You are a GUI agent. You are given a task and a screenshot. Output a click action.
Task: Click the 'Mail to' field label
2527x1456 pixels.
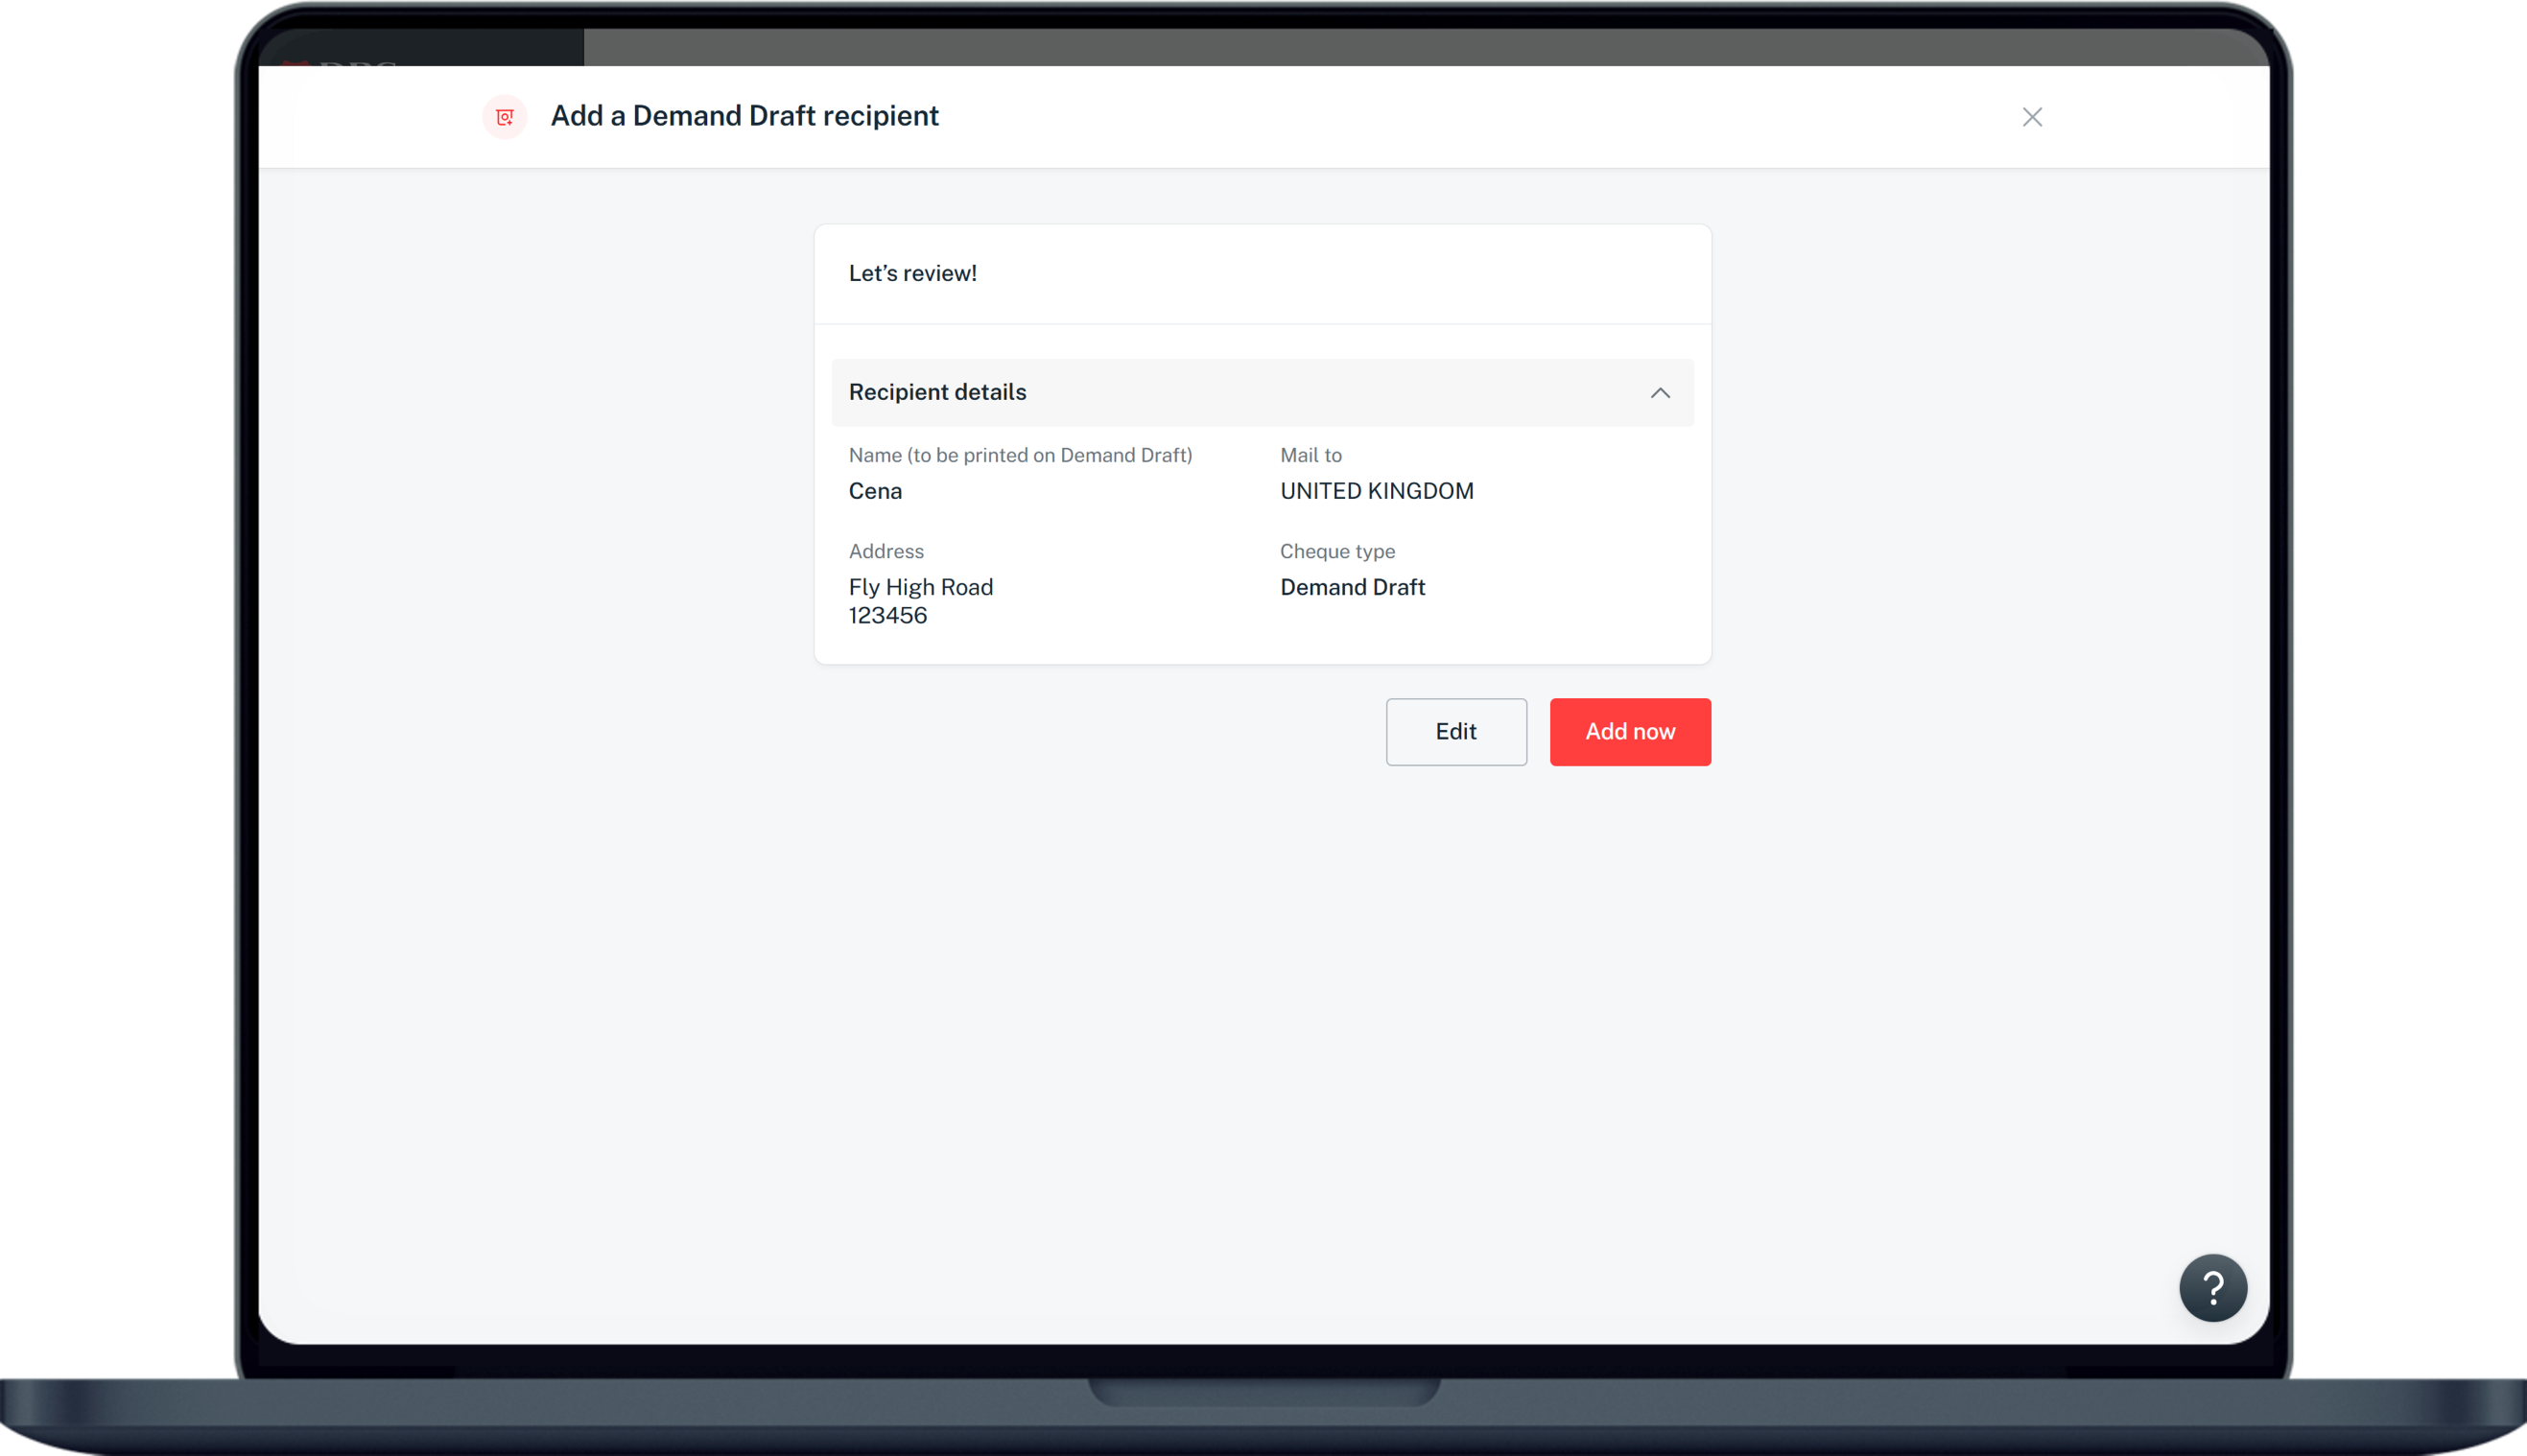tap(1310, 455)
